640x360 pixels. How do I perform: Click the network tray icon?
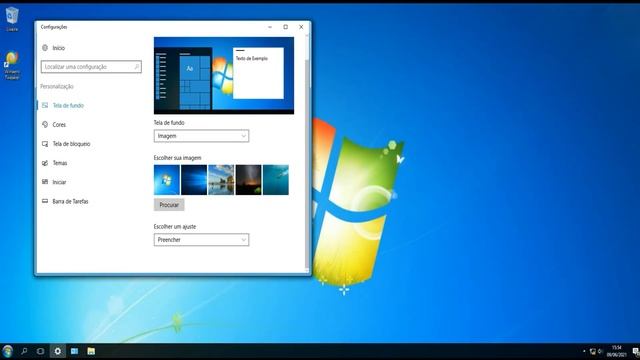pos(593,351)
